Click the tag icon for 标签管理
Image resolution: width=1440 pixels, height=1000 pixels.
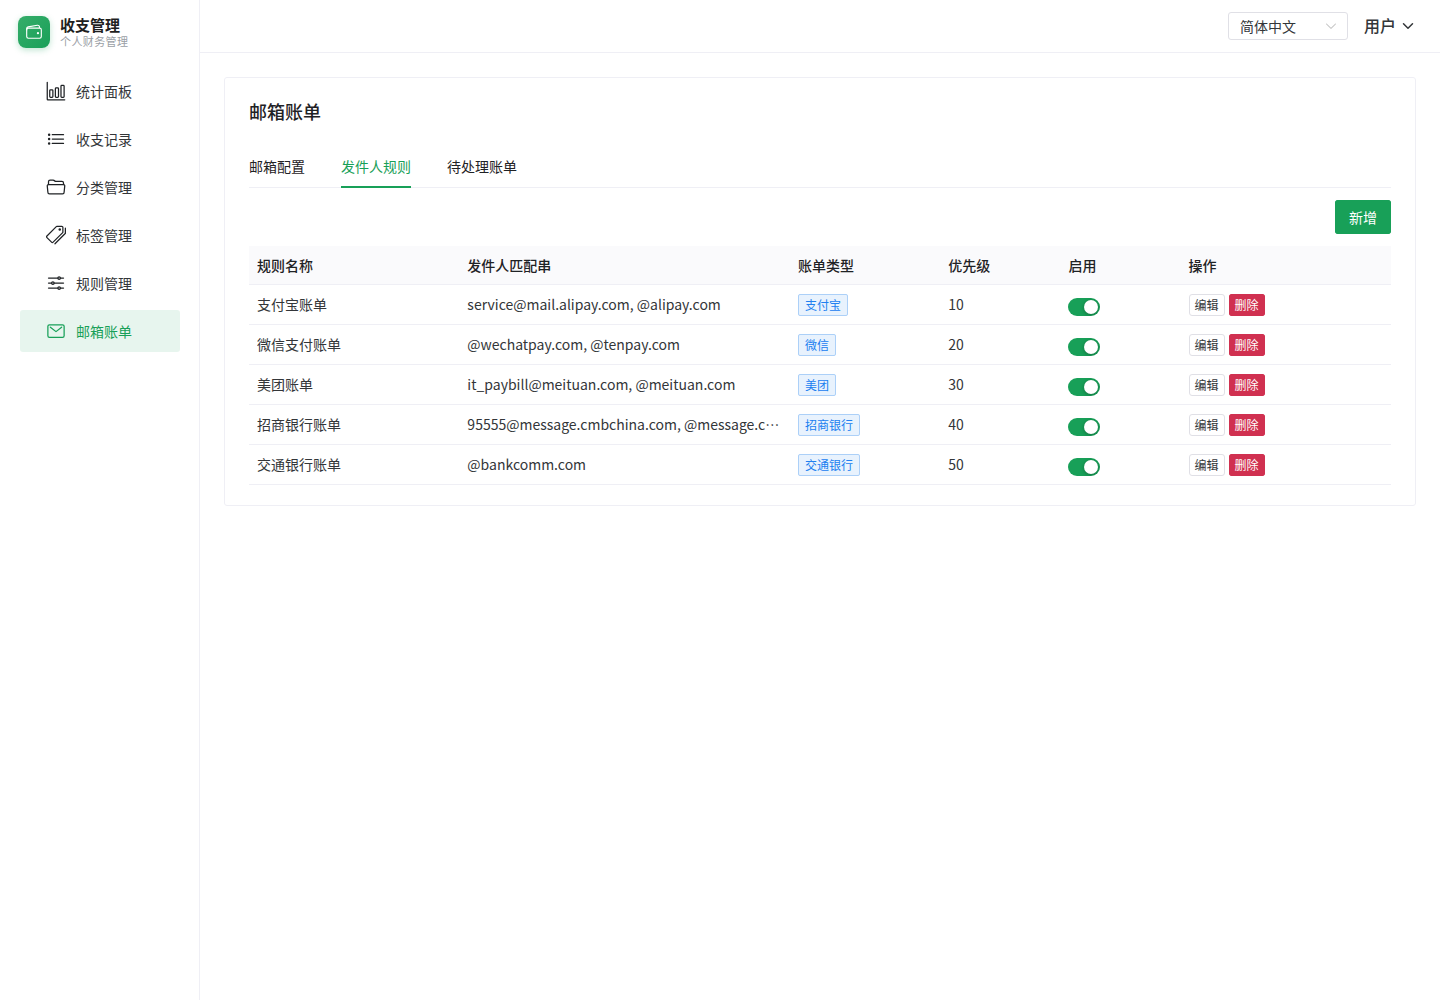click(x=56, y=236)
